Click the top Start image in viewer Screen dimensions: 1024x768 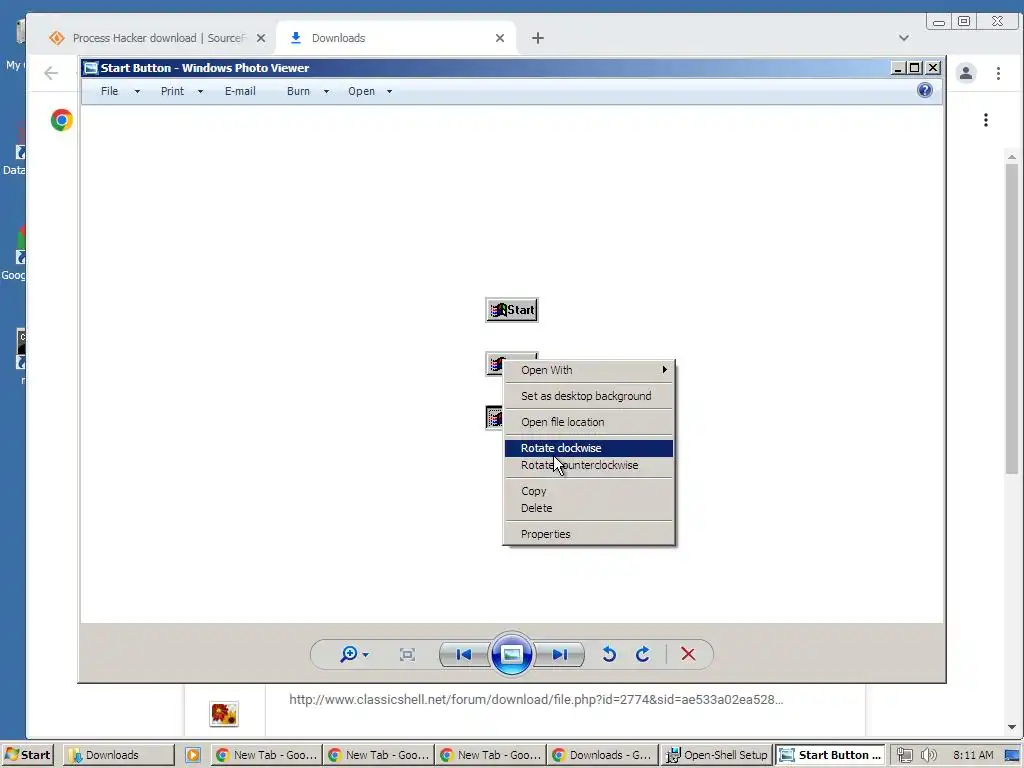(512, 310)
